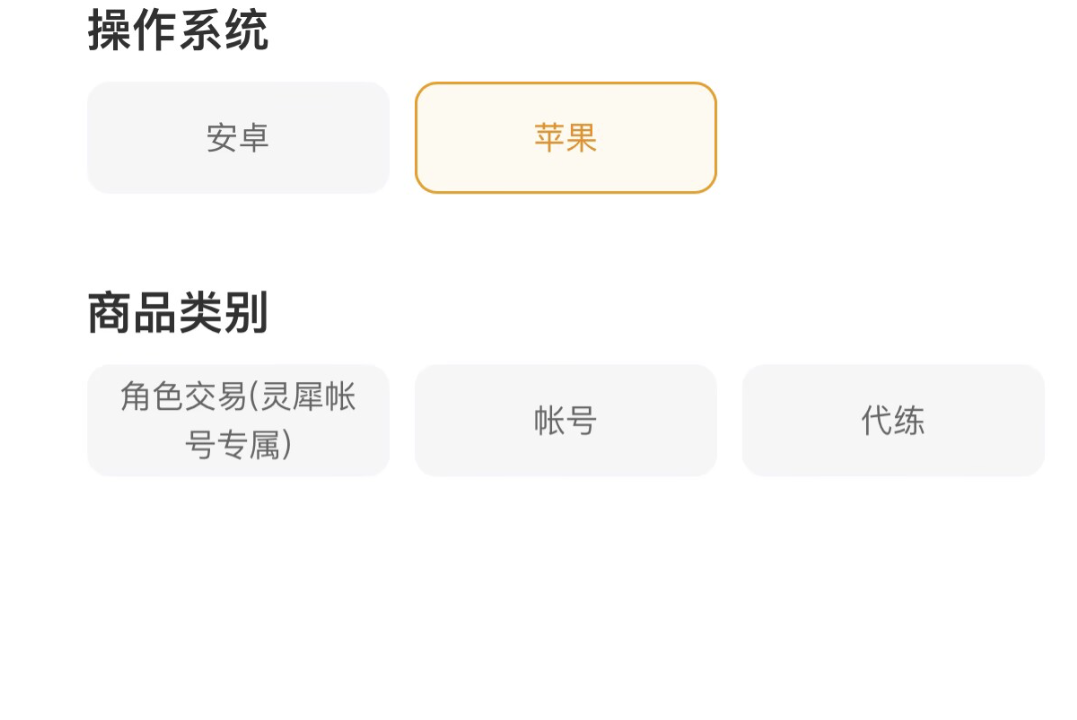Select the 安卓 operating system option
The width and height of the screenshot is (1077, 720).
pos(238,137)
